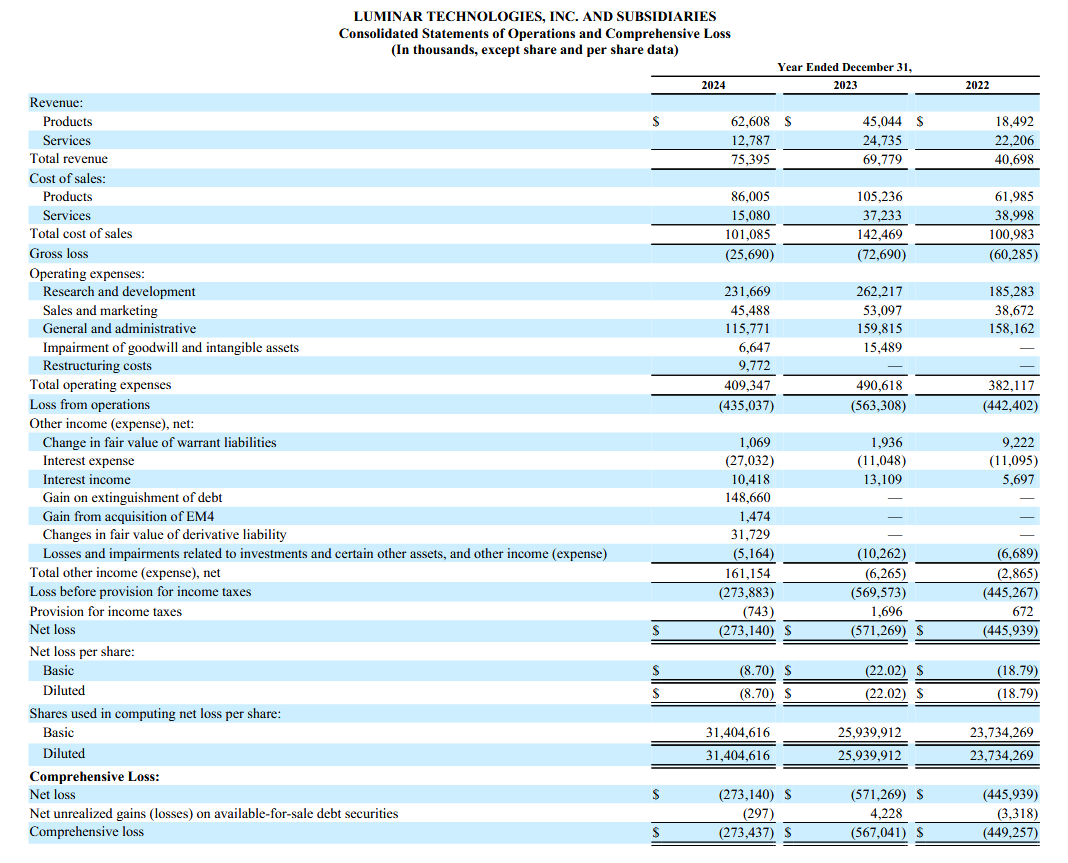Viewport: 1068px width, 863px height.
Task: Click the 2023 column header
Action: tap(845, 85)
